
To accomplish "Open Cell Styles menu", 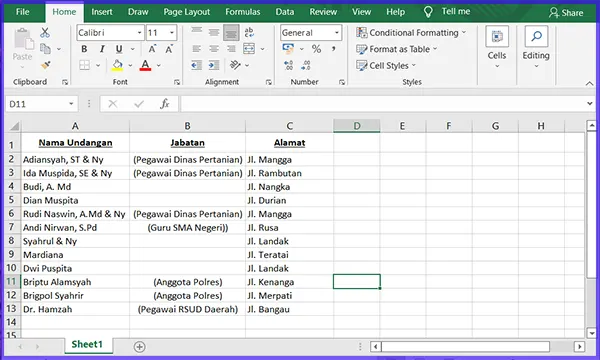I will 386,66.
